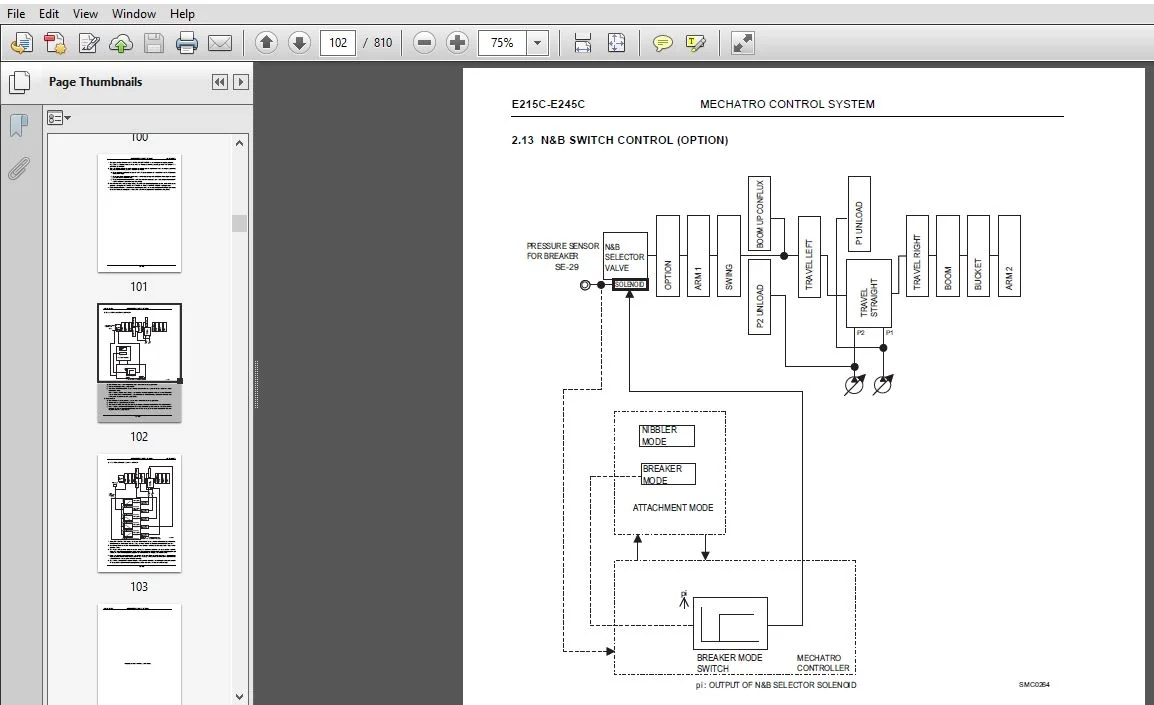Click the zoom percentage field showing 75%

(x=502, y=43)
